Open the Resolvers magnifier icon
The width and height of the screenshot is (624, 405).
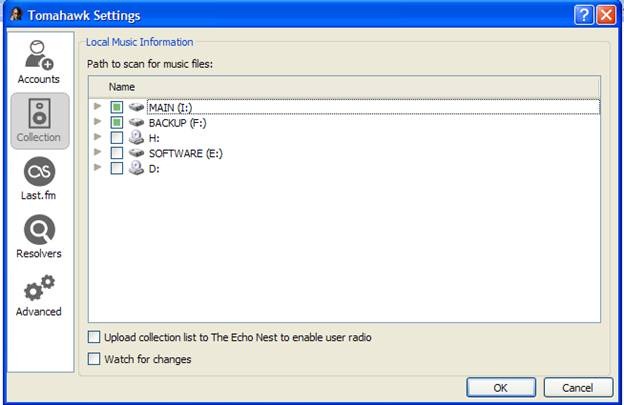[x=39, y=231]
